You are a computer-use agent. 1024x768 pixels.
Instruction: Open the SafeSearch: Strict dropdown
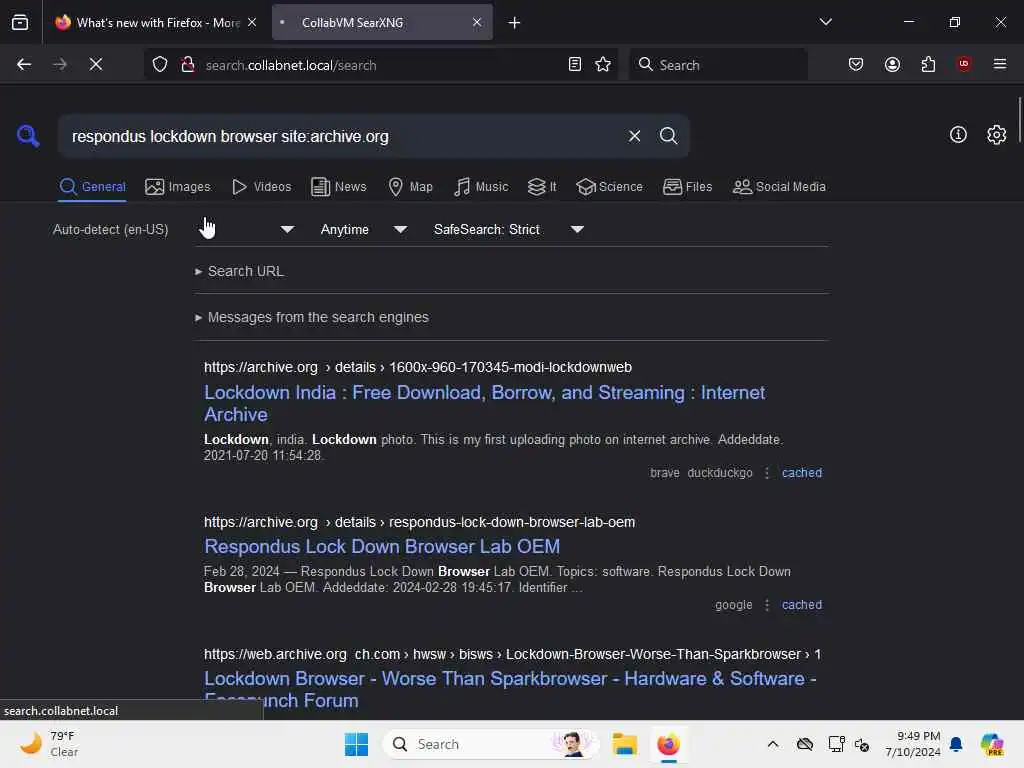509,229
